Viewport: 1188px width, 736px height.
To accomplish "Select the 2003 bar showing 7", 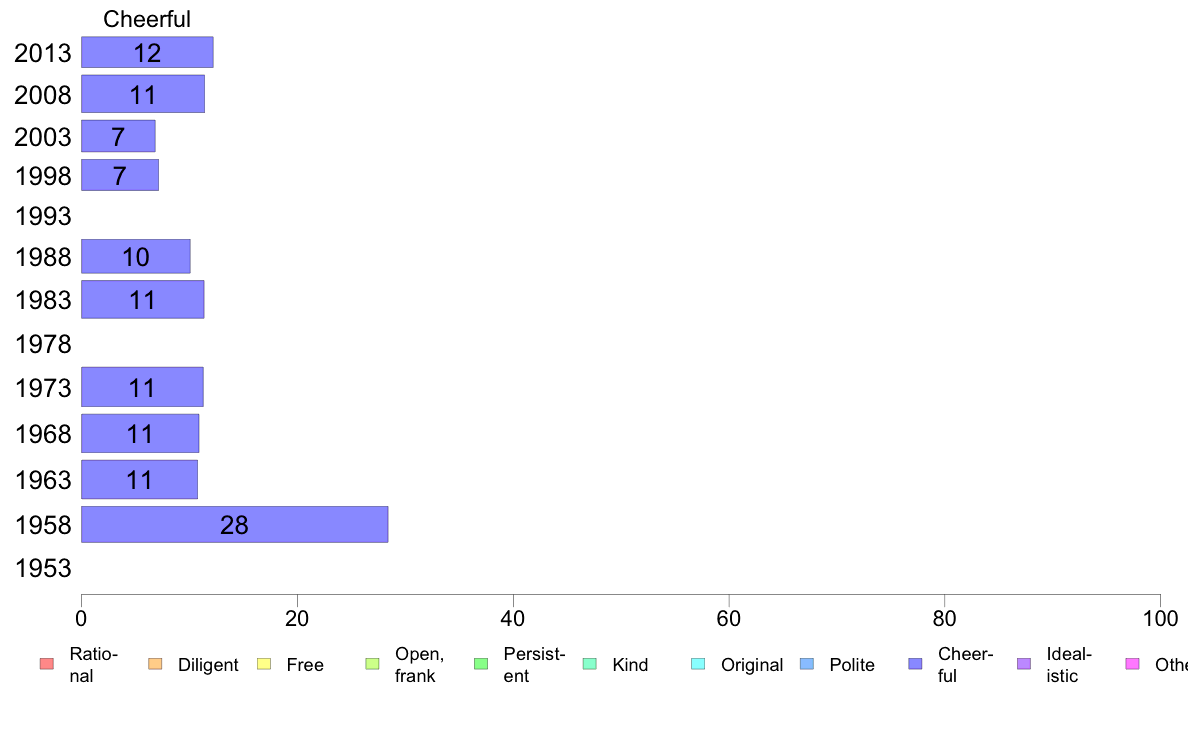I will [118, 136].
